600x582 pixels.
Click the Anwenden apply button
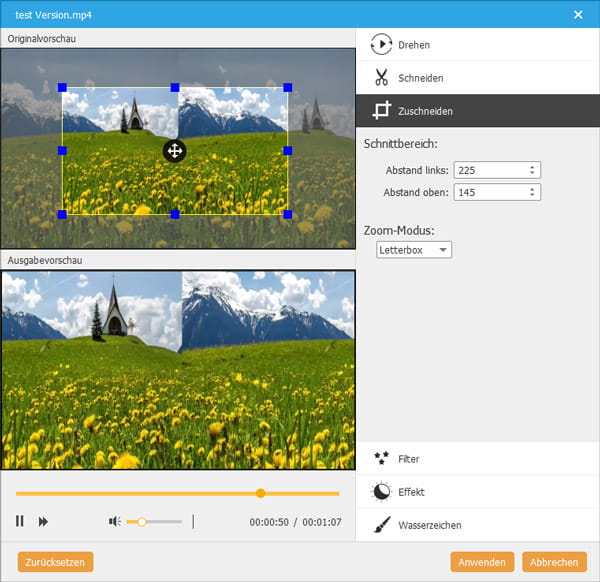coord(482,562)
